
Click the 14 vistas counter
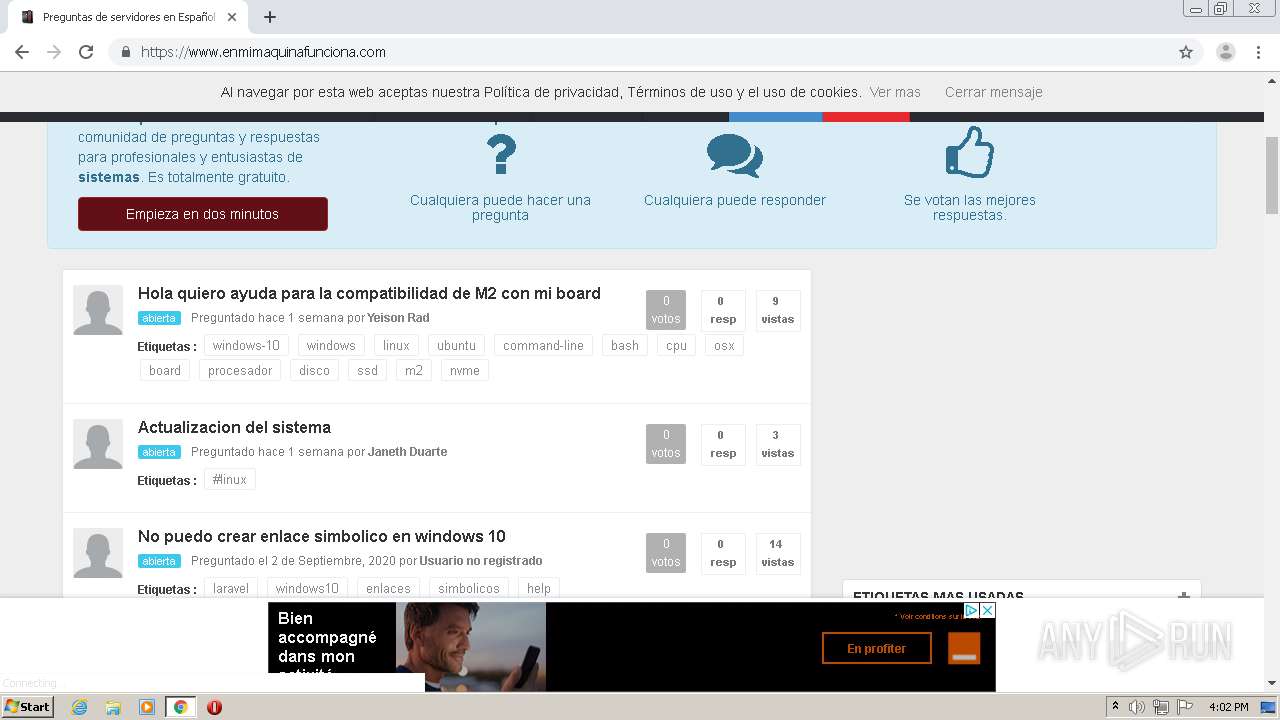coord(777,553)
